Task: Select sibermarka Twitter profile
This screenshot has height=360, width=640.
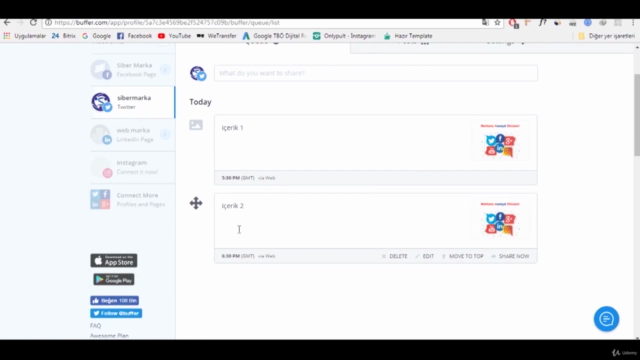Action: click(133, 102)
